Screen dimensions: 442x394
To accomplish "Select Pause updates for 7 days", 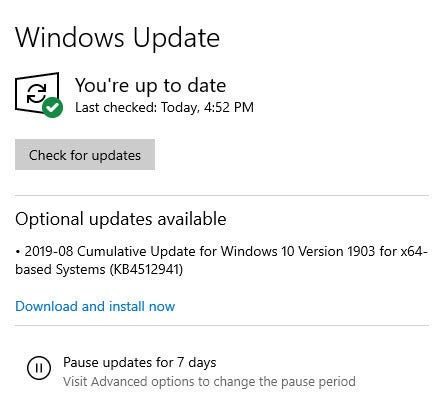I will pyautogui.click(x=140, y=362).
